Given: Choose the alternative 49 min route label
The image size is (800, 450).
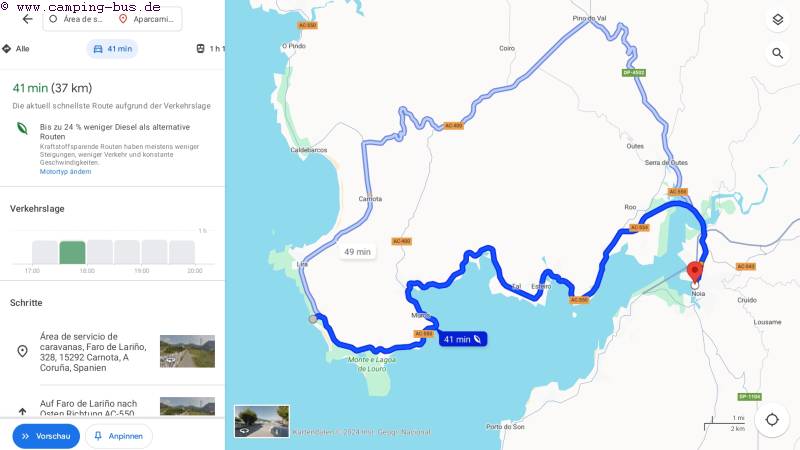Looking at the screenshot, I should tap(357, 252).
